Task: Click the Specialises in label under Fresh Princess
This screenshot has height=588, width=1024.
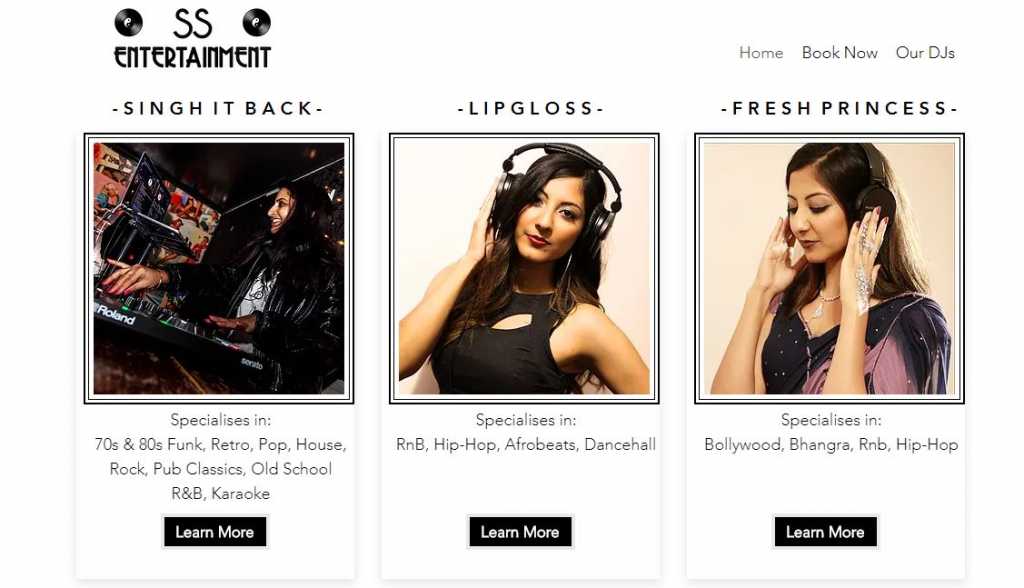Action: click(x=831, y=420)
